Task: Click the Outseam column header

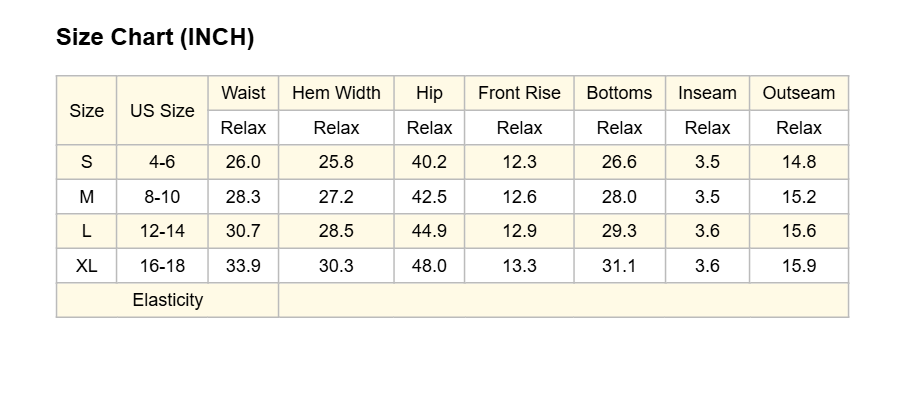Action: (798, 93)
